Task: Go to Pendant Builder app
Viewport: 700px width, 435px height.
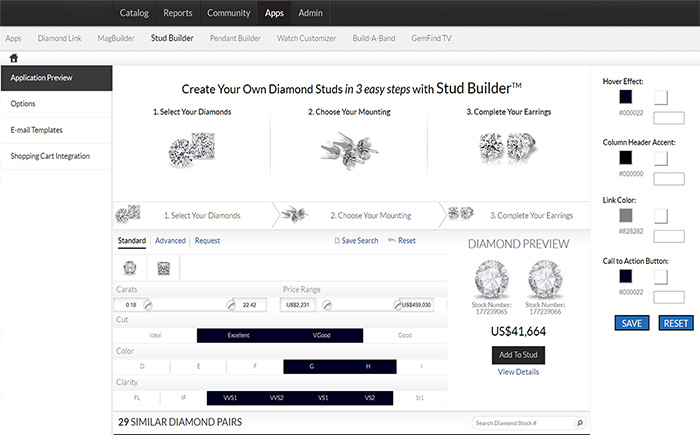Action: click(235, 38)
